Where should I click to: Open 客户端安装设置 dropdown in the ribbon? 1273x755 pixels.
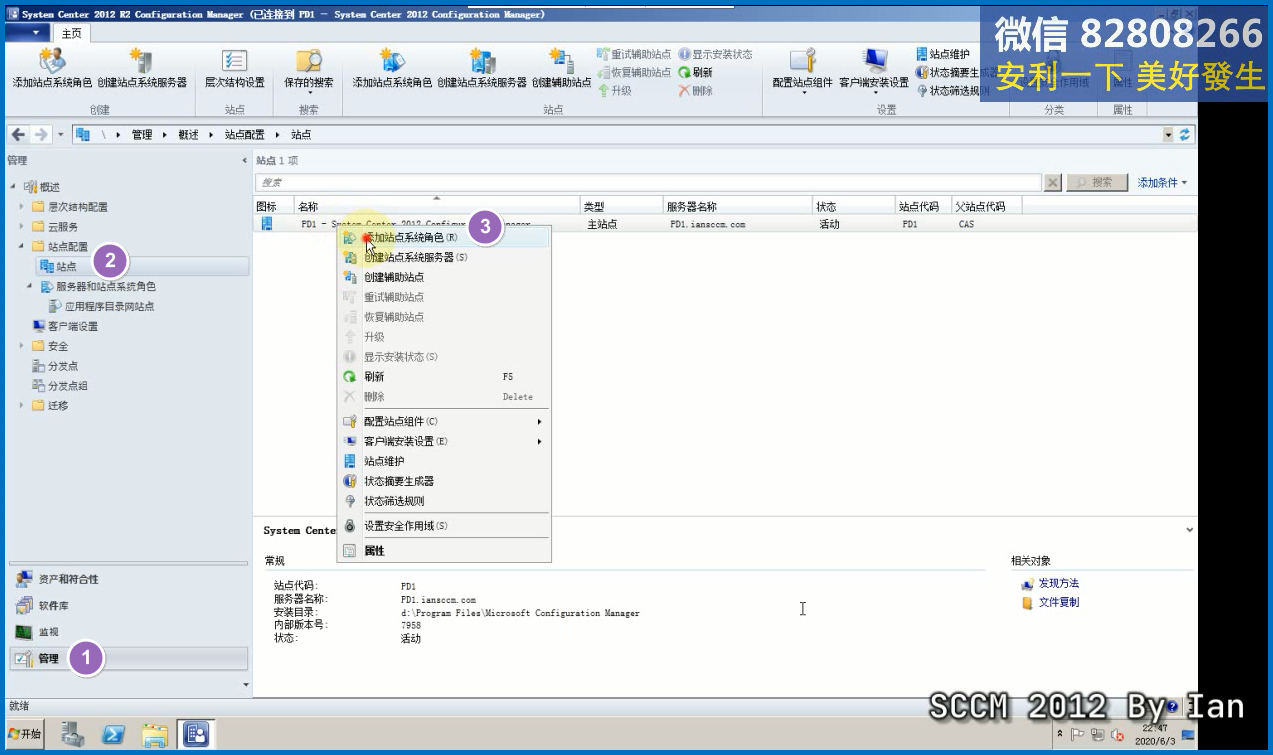tap(874, 70)
